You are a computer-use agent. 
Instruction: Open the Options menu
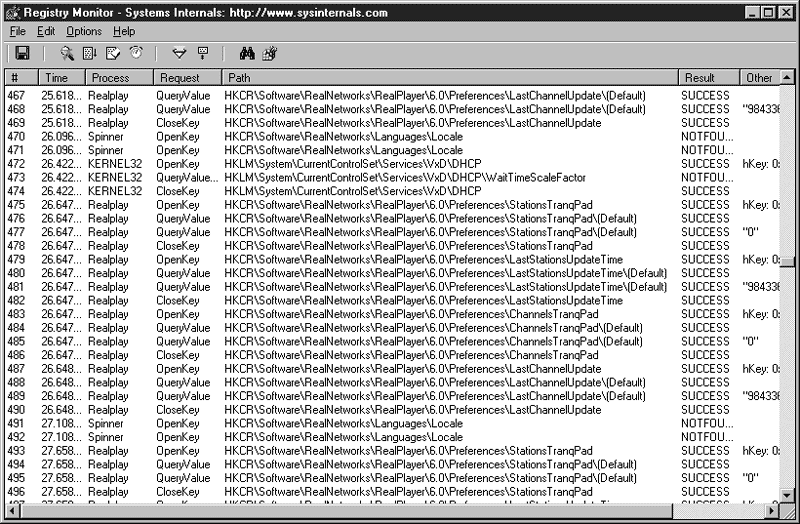84,32
